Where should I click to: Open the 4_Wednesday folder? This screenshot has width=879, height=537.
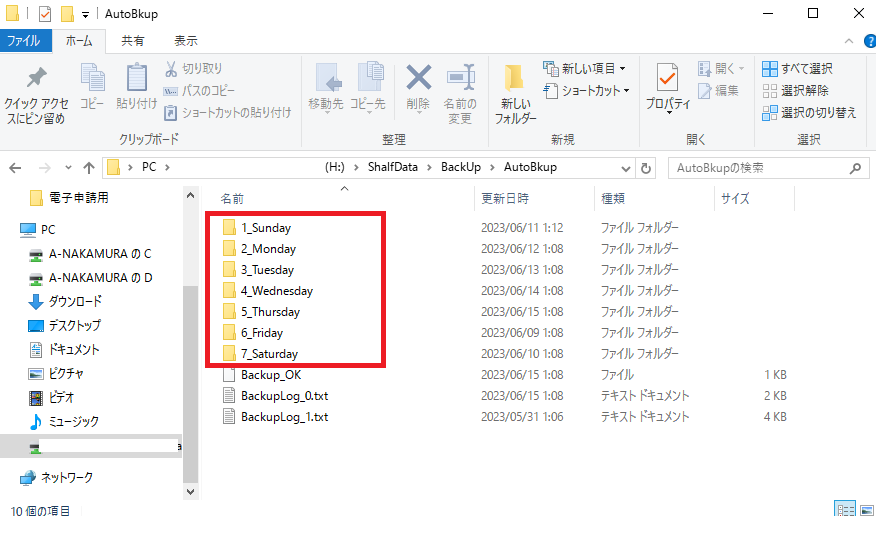point(276,291)
